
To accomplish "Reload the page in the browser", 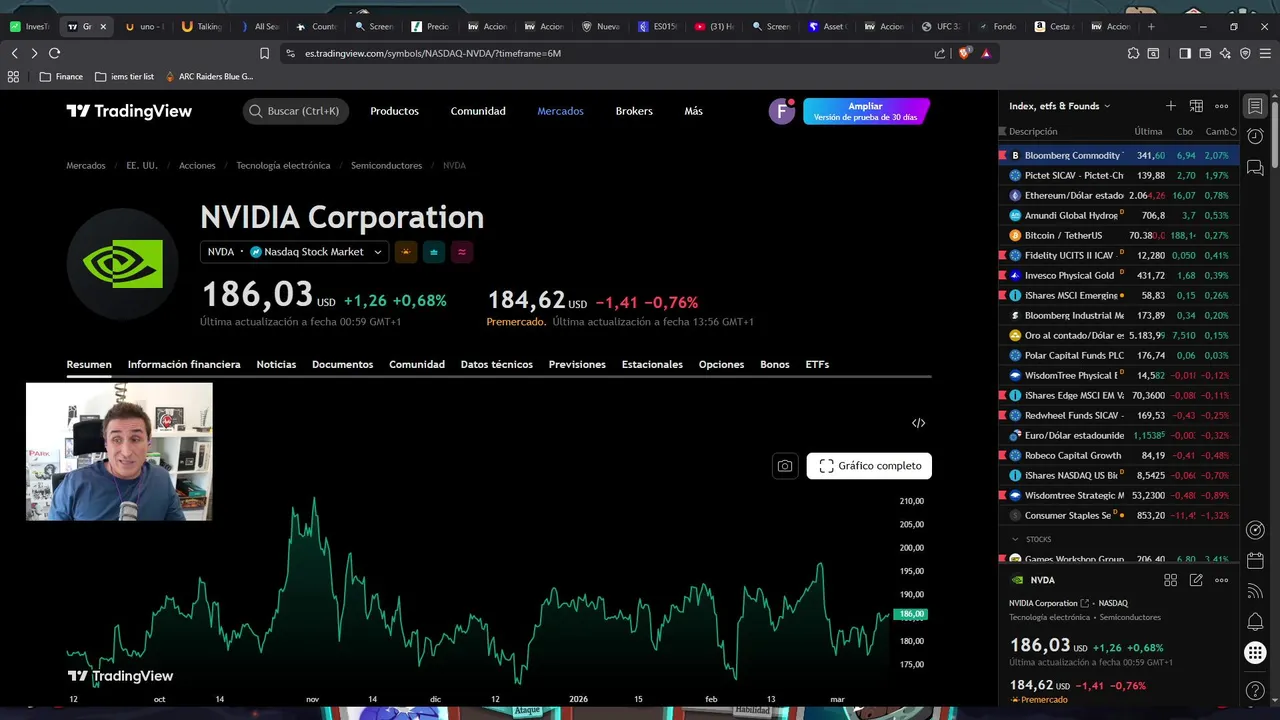I will point(54,53).
